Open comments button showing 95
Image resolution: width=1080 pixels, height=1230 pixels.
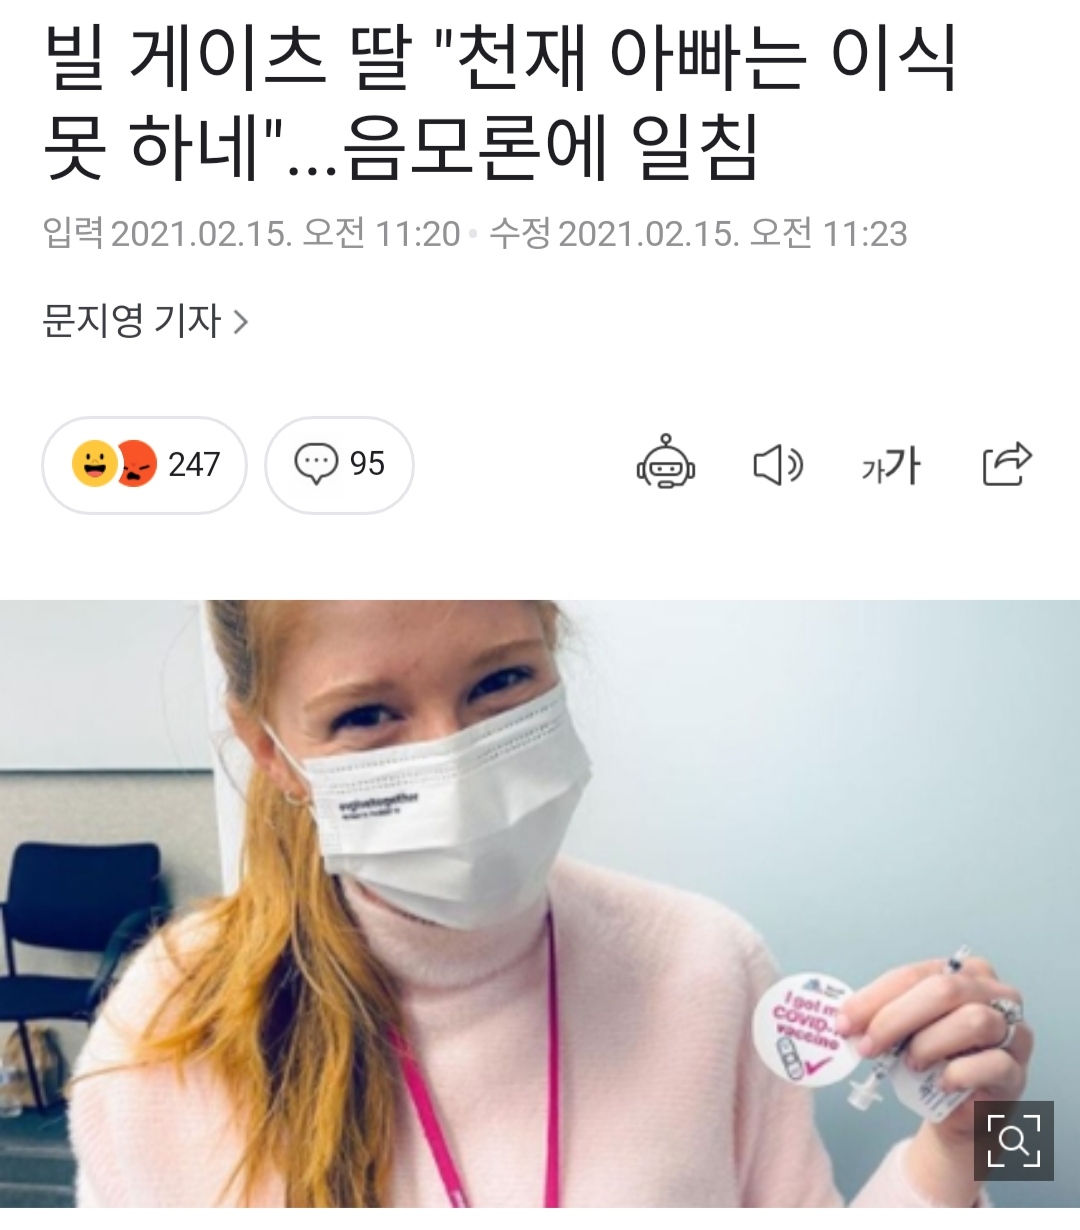tap(339, 465)
